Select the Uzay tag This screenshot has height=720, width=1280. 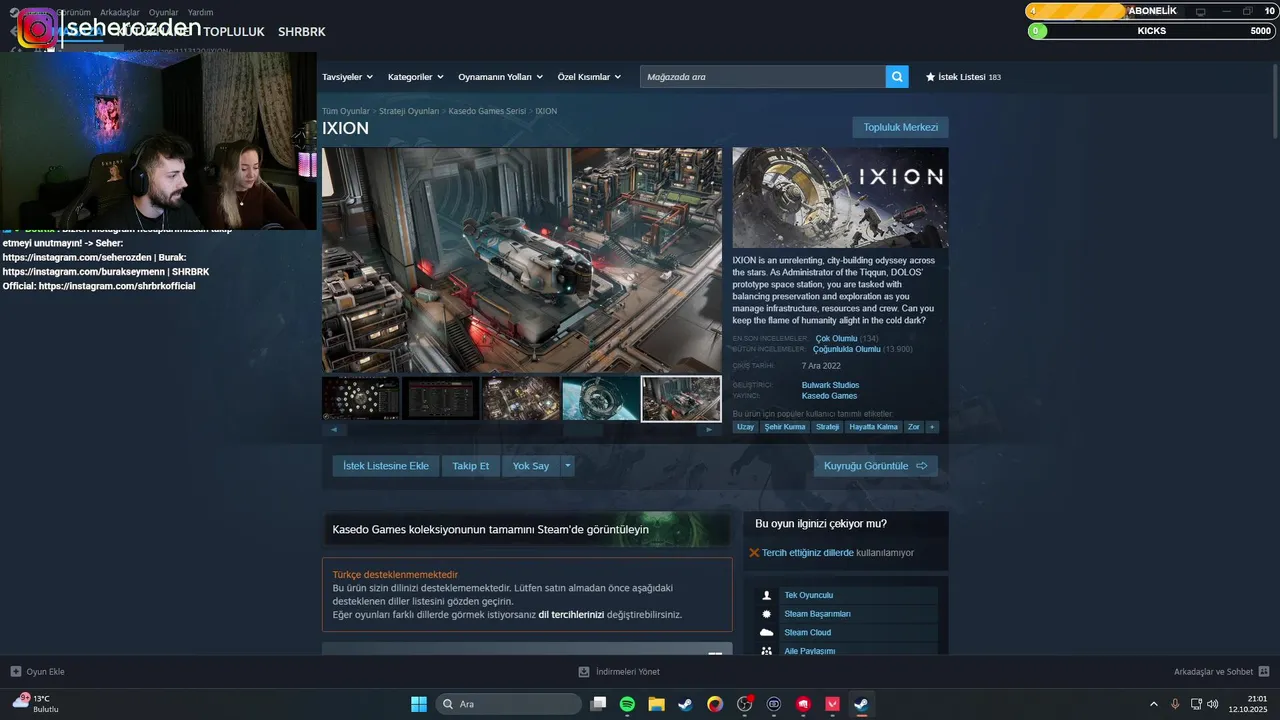pos(745,427)
